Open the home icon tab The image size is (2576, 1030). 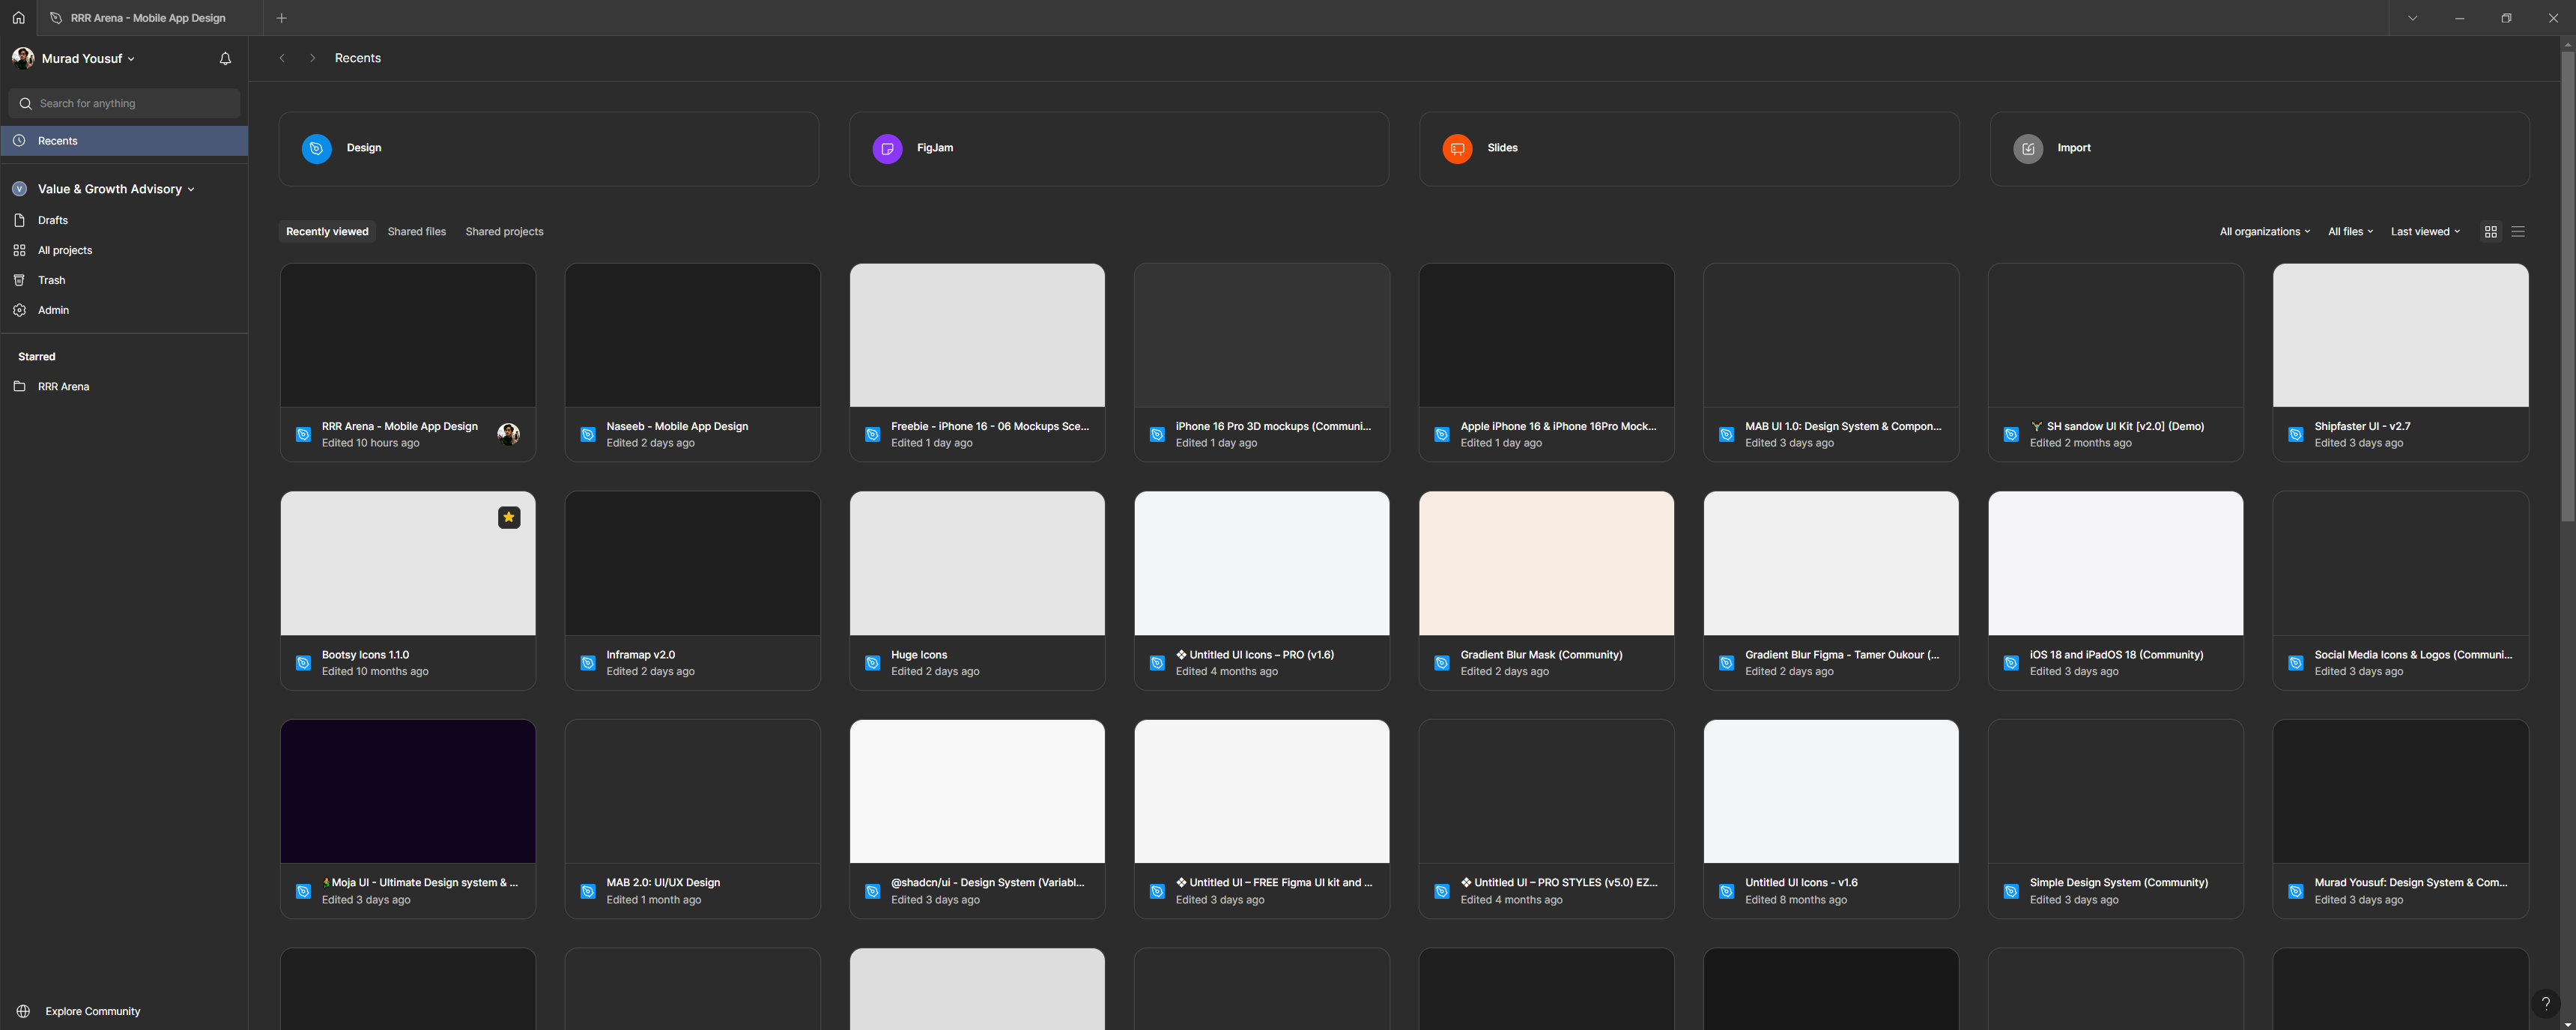pos(18,18)
